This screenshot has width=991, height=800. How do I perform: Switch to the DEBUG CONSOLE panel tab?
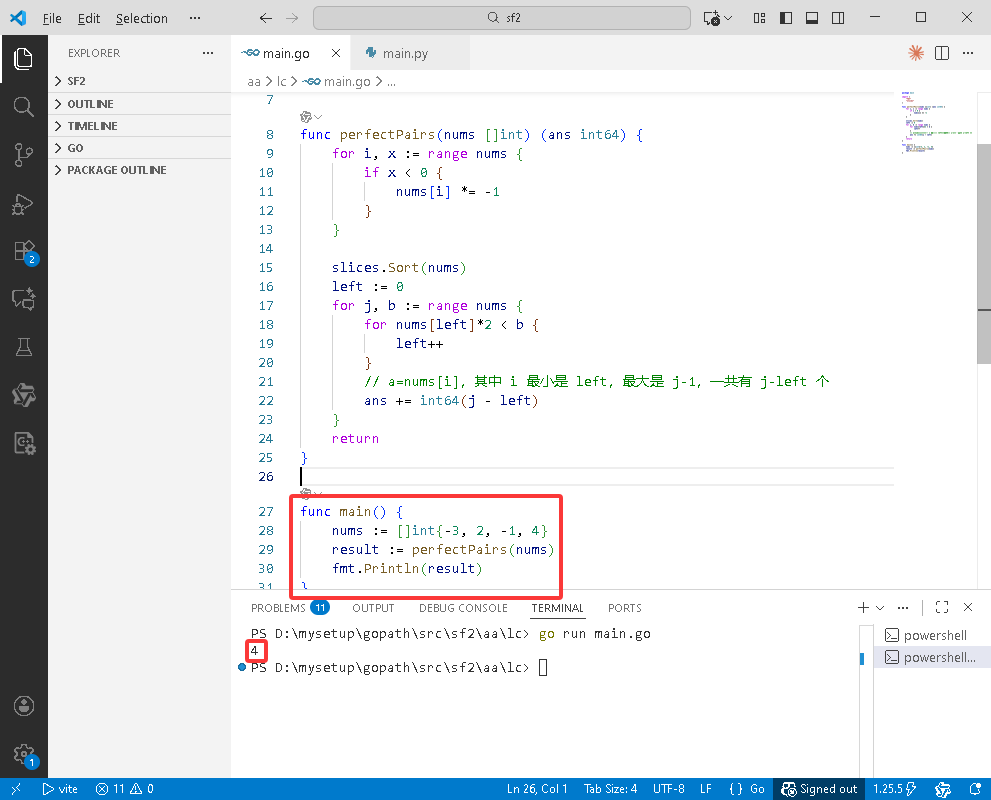[463, 608]
